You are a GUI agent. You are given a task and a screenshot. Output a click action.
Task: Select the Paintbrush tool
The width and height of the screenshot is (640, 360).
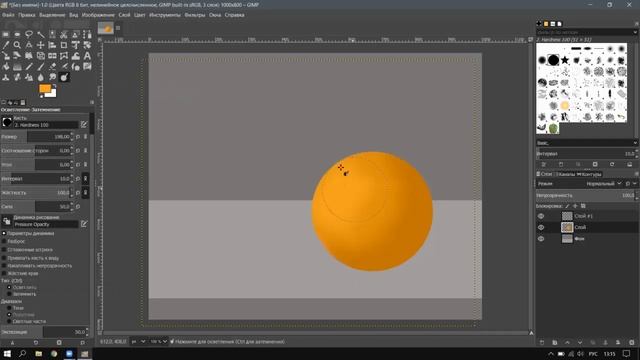pyautogui.click(x=41, y=67)
